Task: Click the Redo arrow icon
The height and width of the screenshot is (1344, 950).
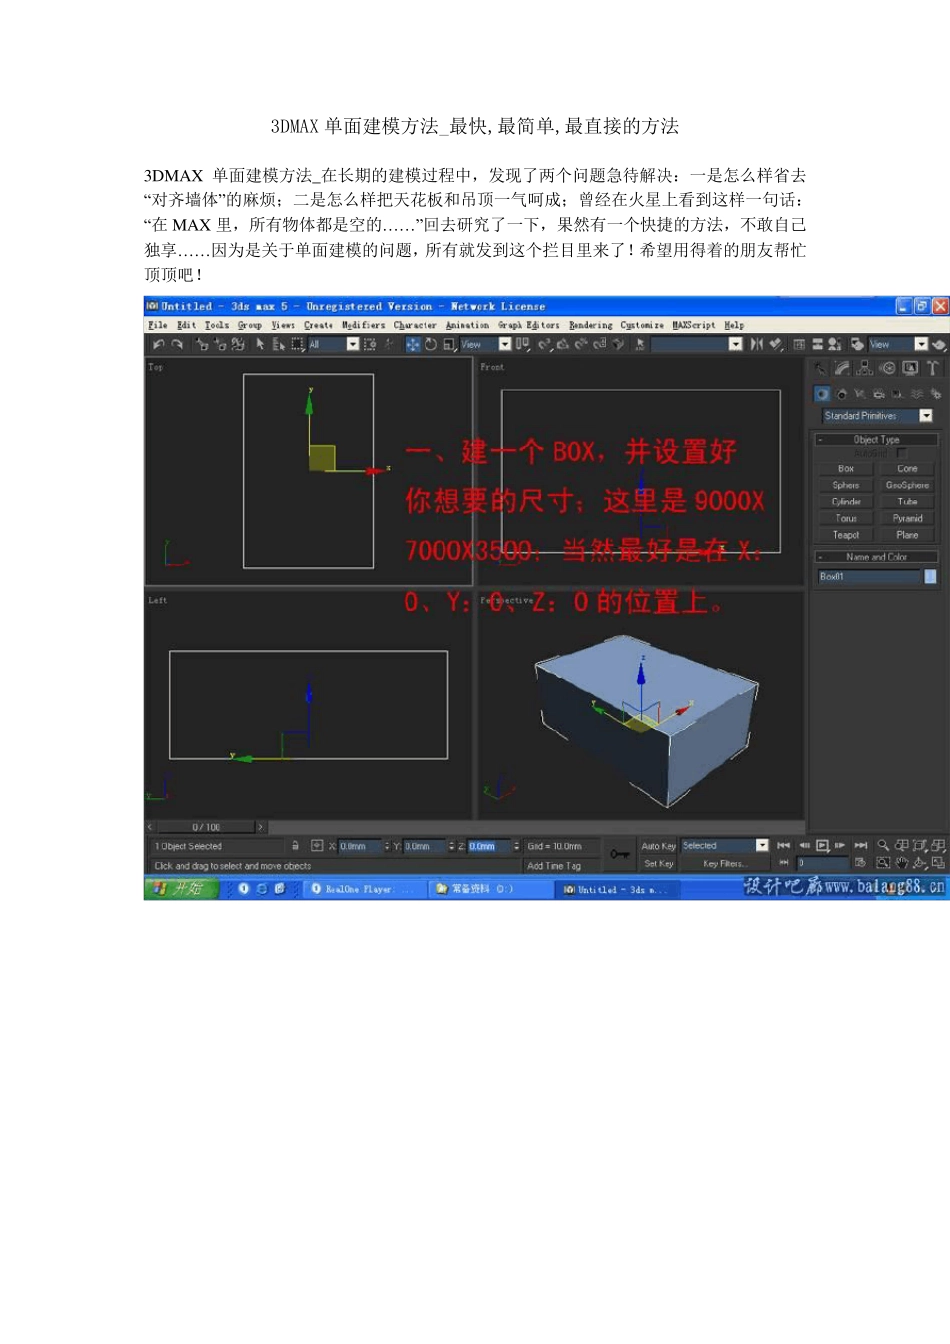Action: [177, 344]
